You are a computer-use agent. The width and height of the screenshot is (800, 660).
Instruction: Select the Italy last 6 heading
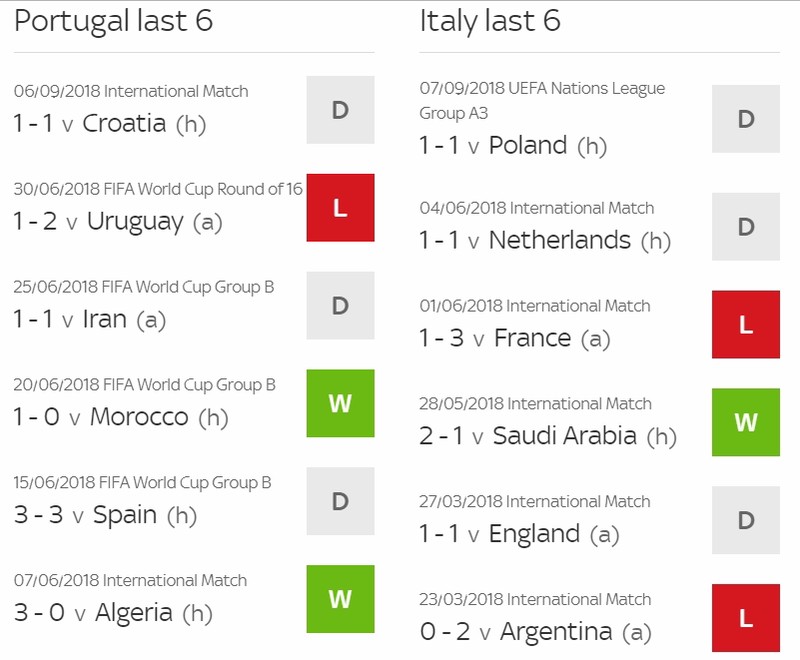pos(490,21)
